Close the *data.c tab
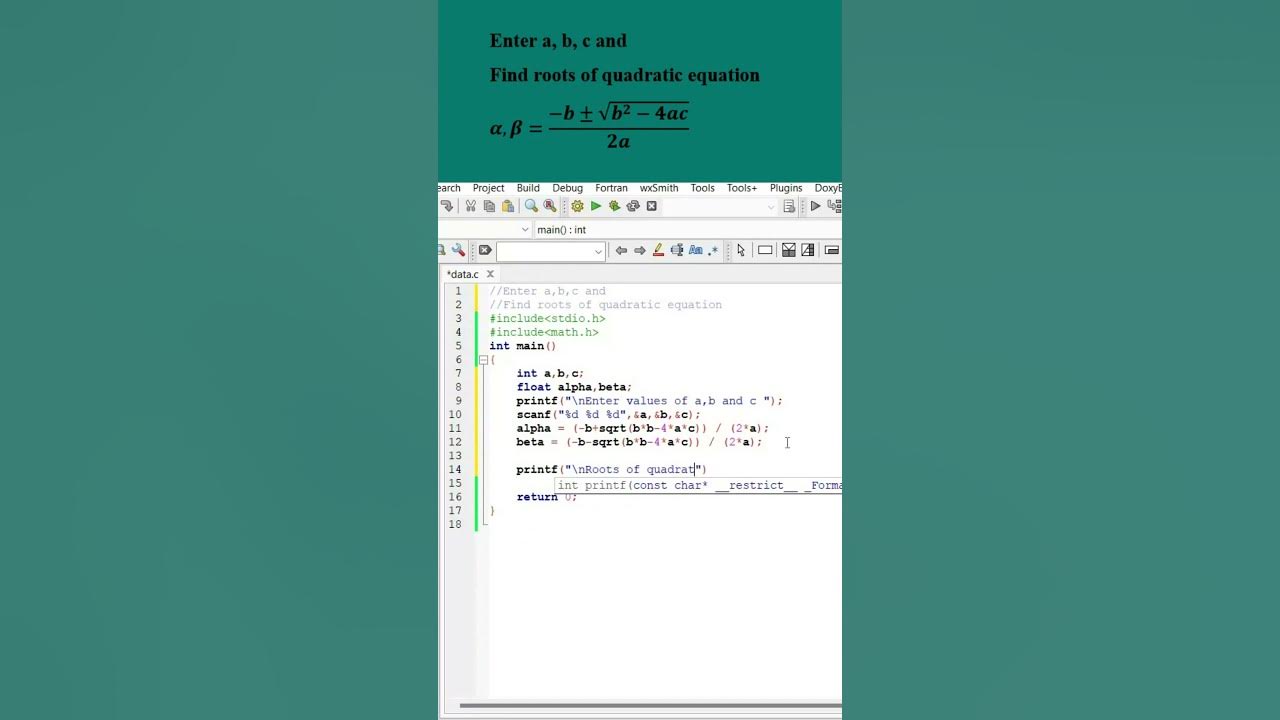The width and height of the screenshot is (1280, 720). [x=490, y=274]
